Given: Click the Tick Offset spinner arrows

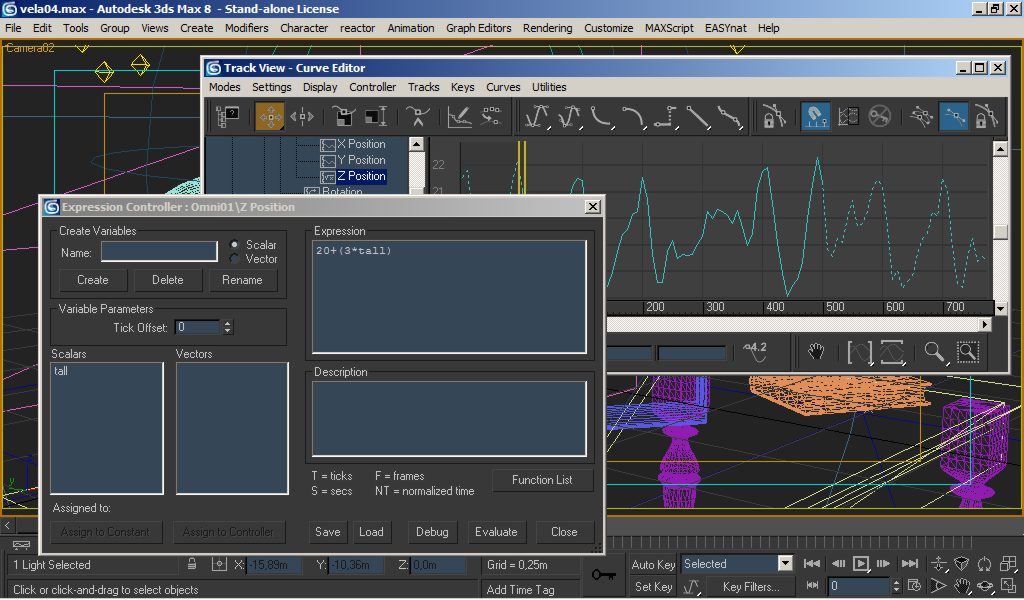Looking at the screenshot, I should 227,327.
